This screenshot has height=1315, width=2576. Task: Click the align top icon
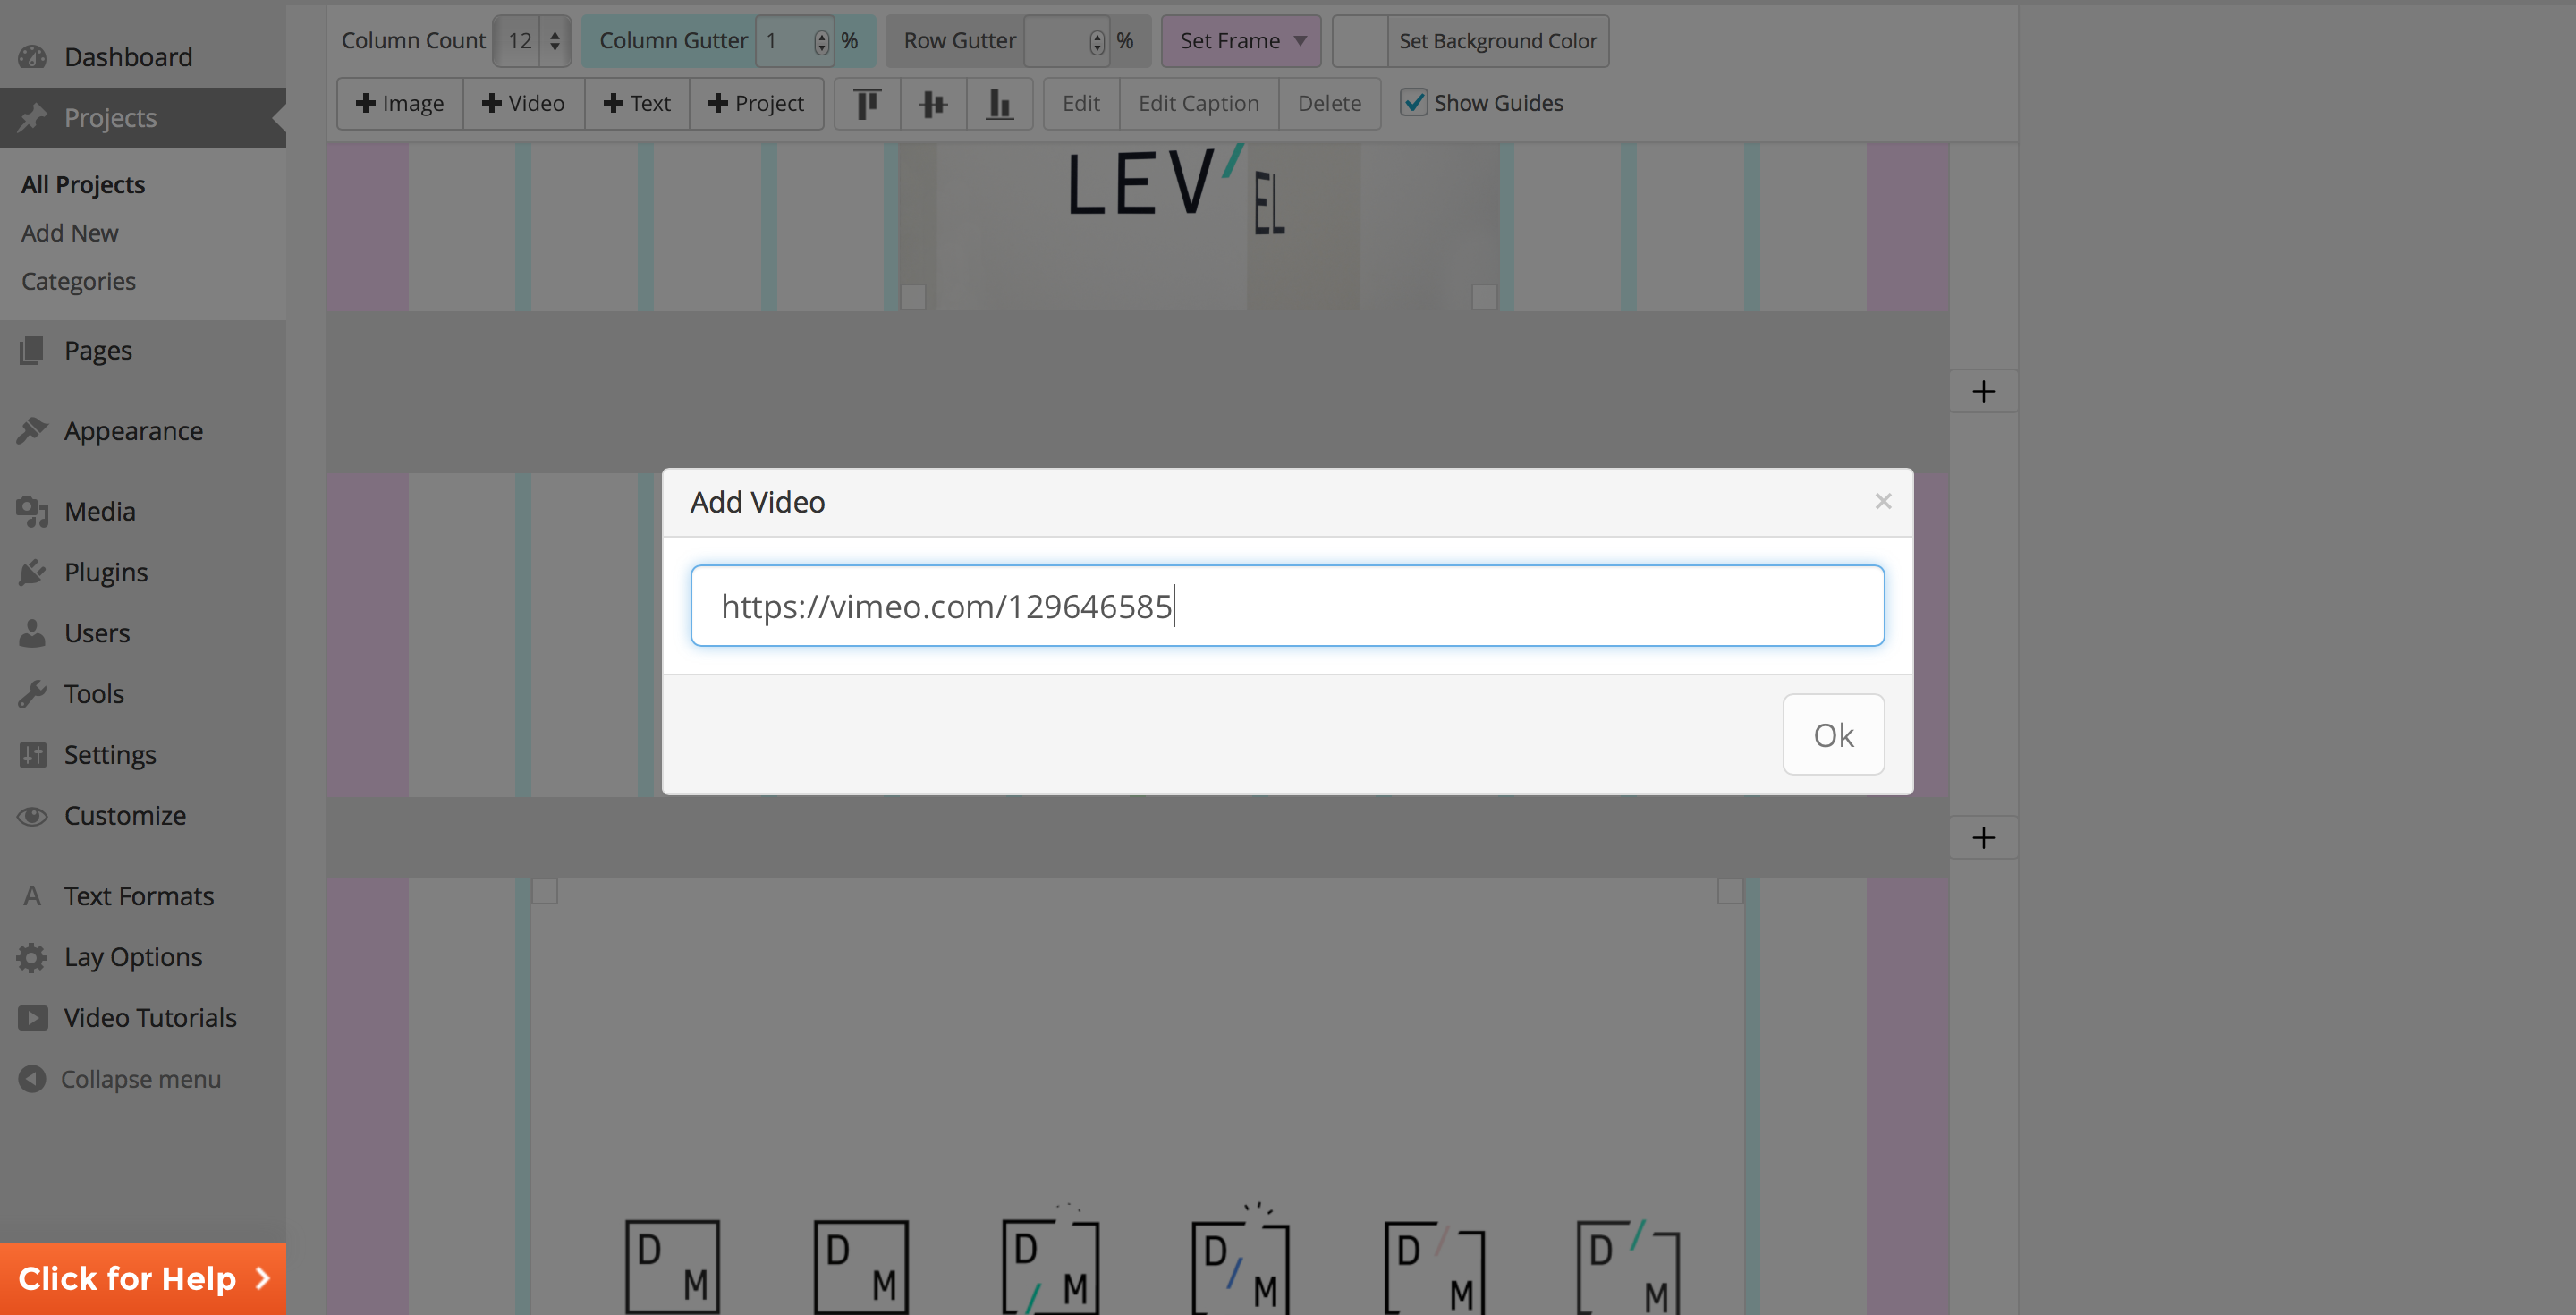(x=867, y=104)
